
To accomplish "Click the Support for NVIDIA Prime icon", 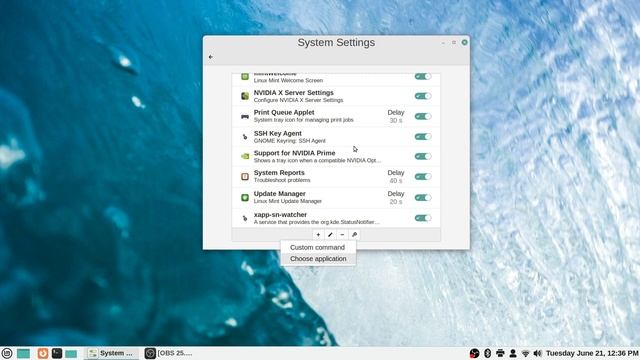I will pyautogui.click(x=245, y=156).
